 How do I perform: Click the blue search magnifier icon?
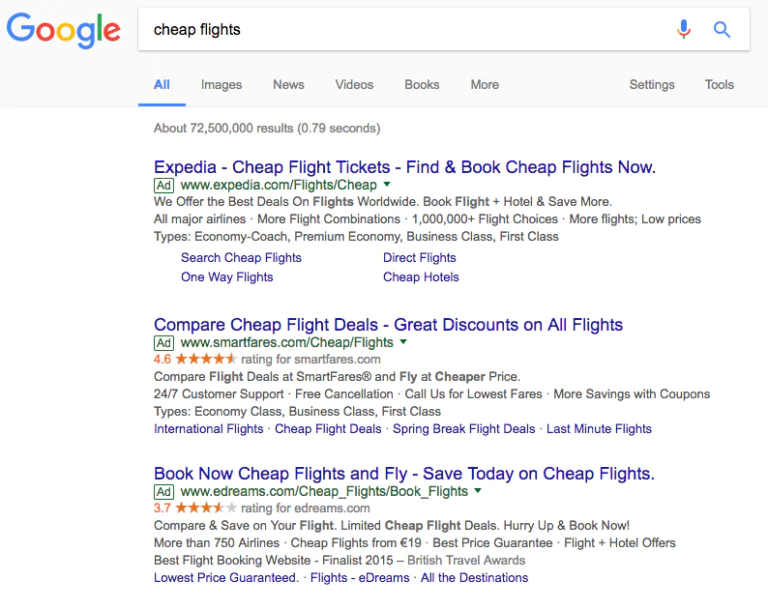pos(722,30)
